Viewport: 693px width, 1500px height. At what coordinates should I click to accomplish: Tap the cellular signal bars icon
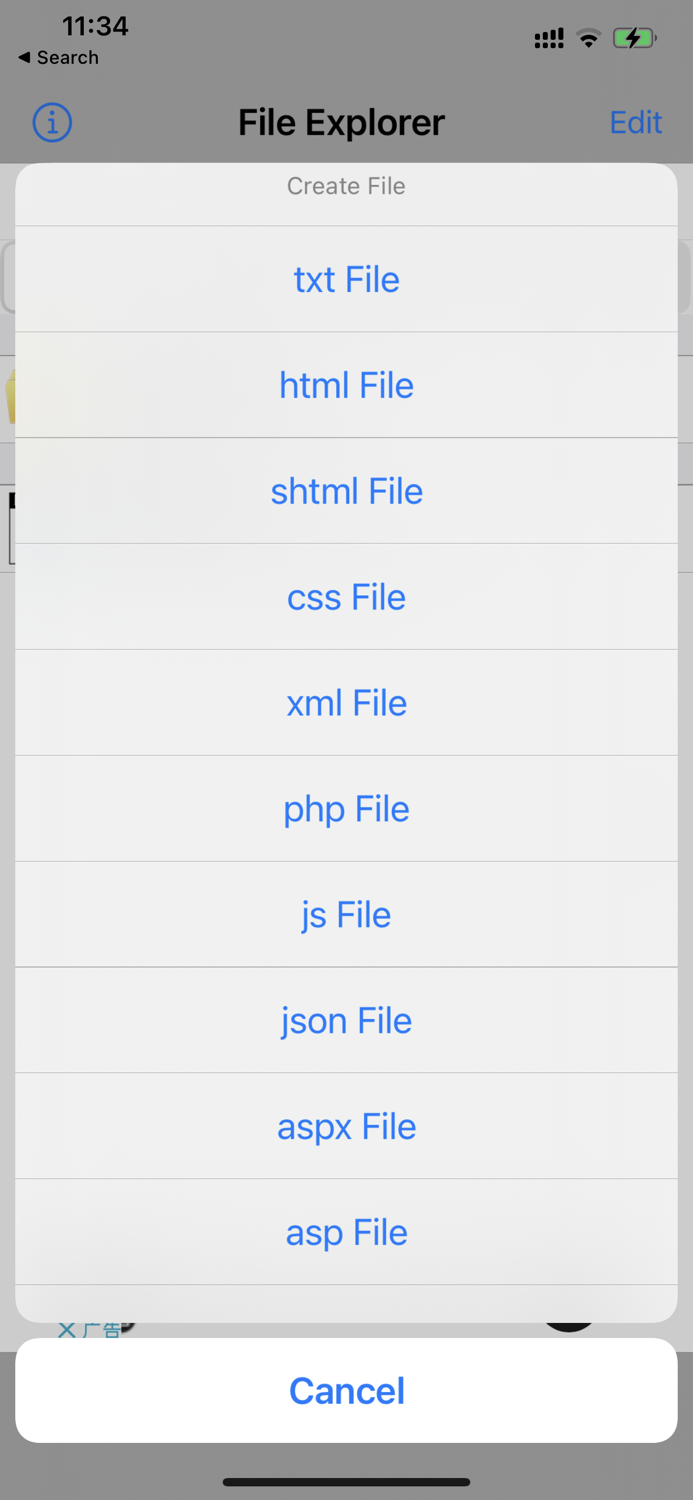pyautogui.click(x=548, y=38)
